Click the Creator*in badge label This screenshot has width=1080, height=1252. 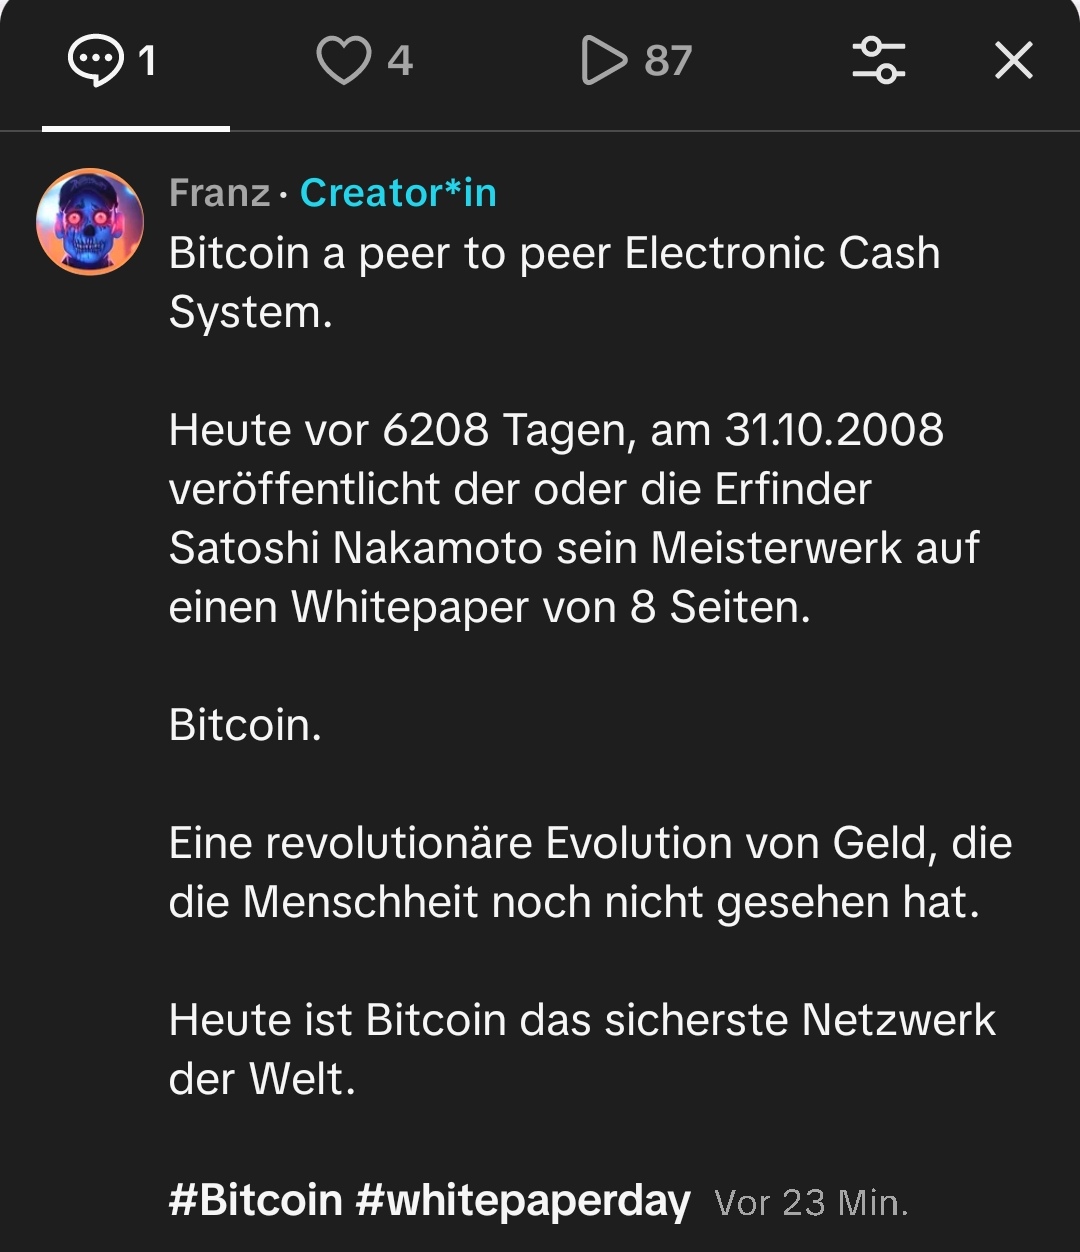(x=398, y=193)
